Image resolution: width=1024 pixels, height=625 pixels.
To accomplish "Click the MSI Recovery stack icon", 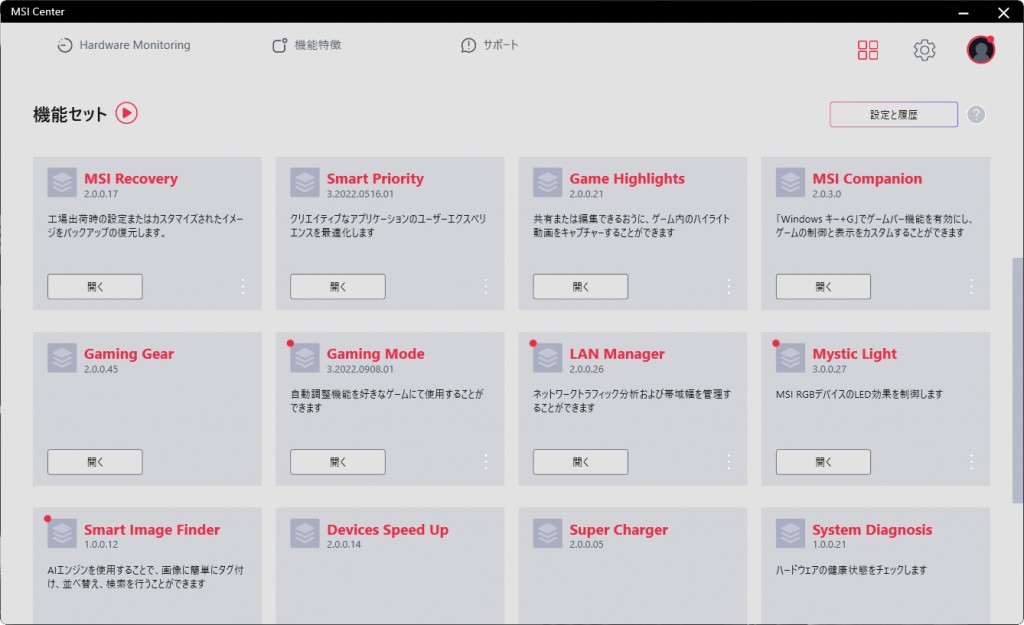I will [x=62, y=182].
